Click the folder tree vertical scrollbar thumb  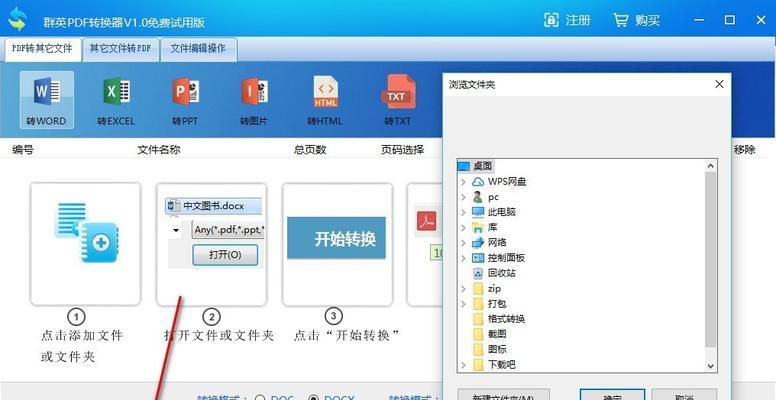[711, 259]
